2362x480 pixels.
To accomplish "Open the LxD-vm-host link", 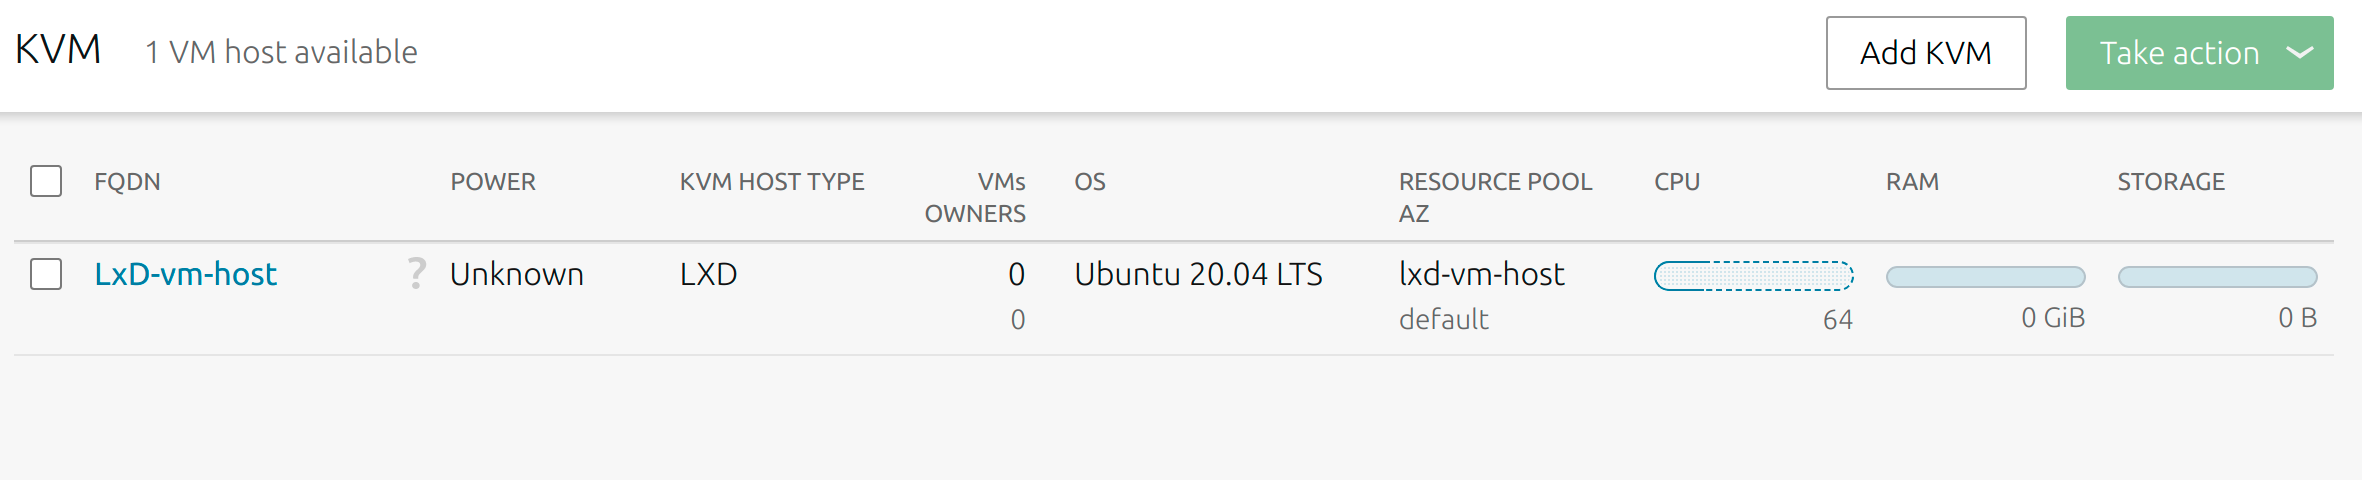I will click(185, 274).
